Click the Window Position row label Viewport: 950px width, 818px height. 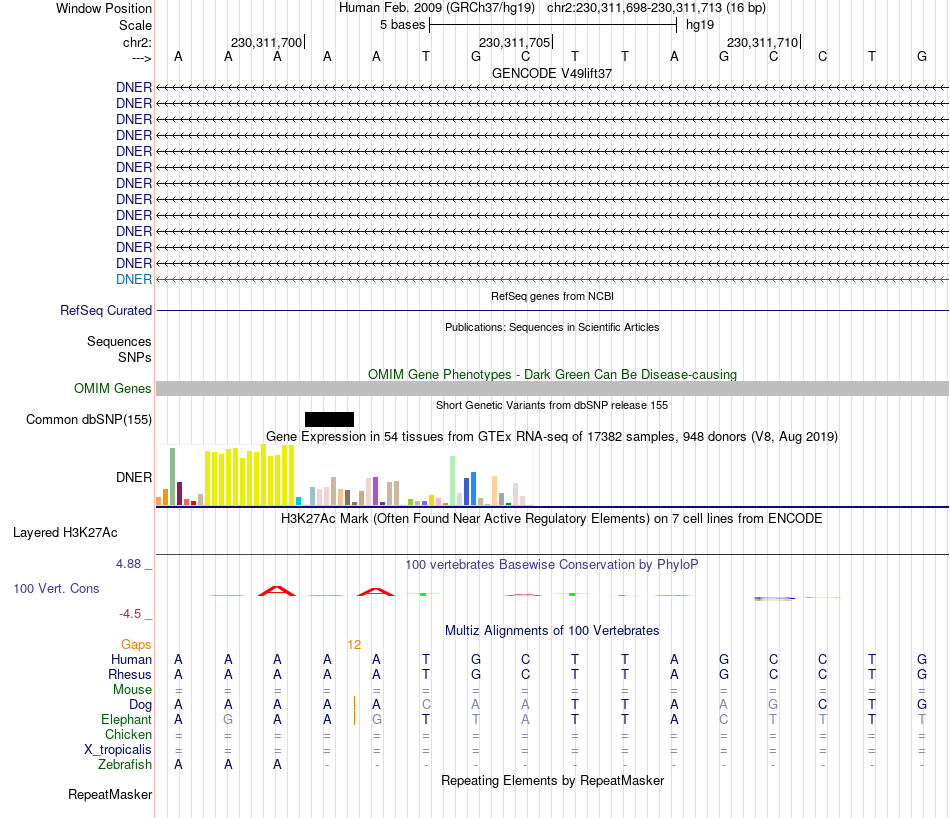[x=104, y=8]
